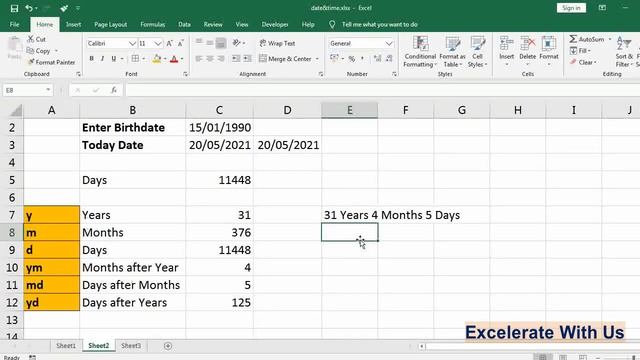
Task: Open the Customize Quick Access Toolbar dropdown
Action: coord(78,8)
